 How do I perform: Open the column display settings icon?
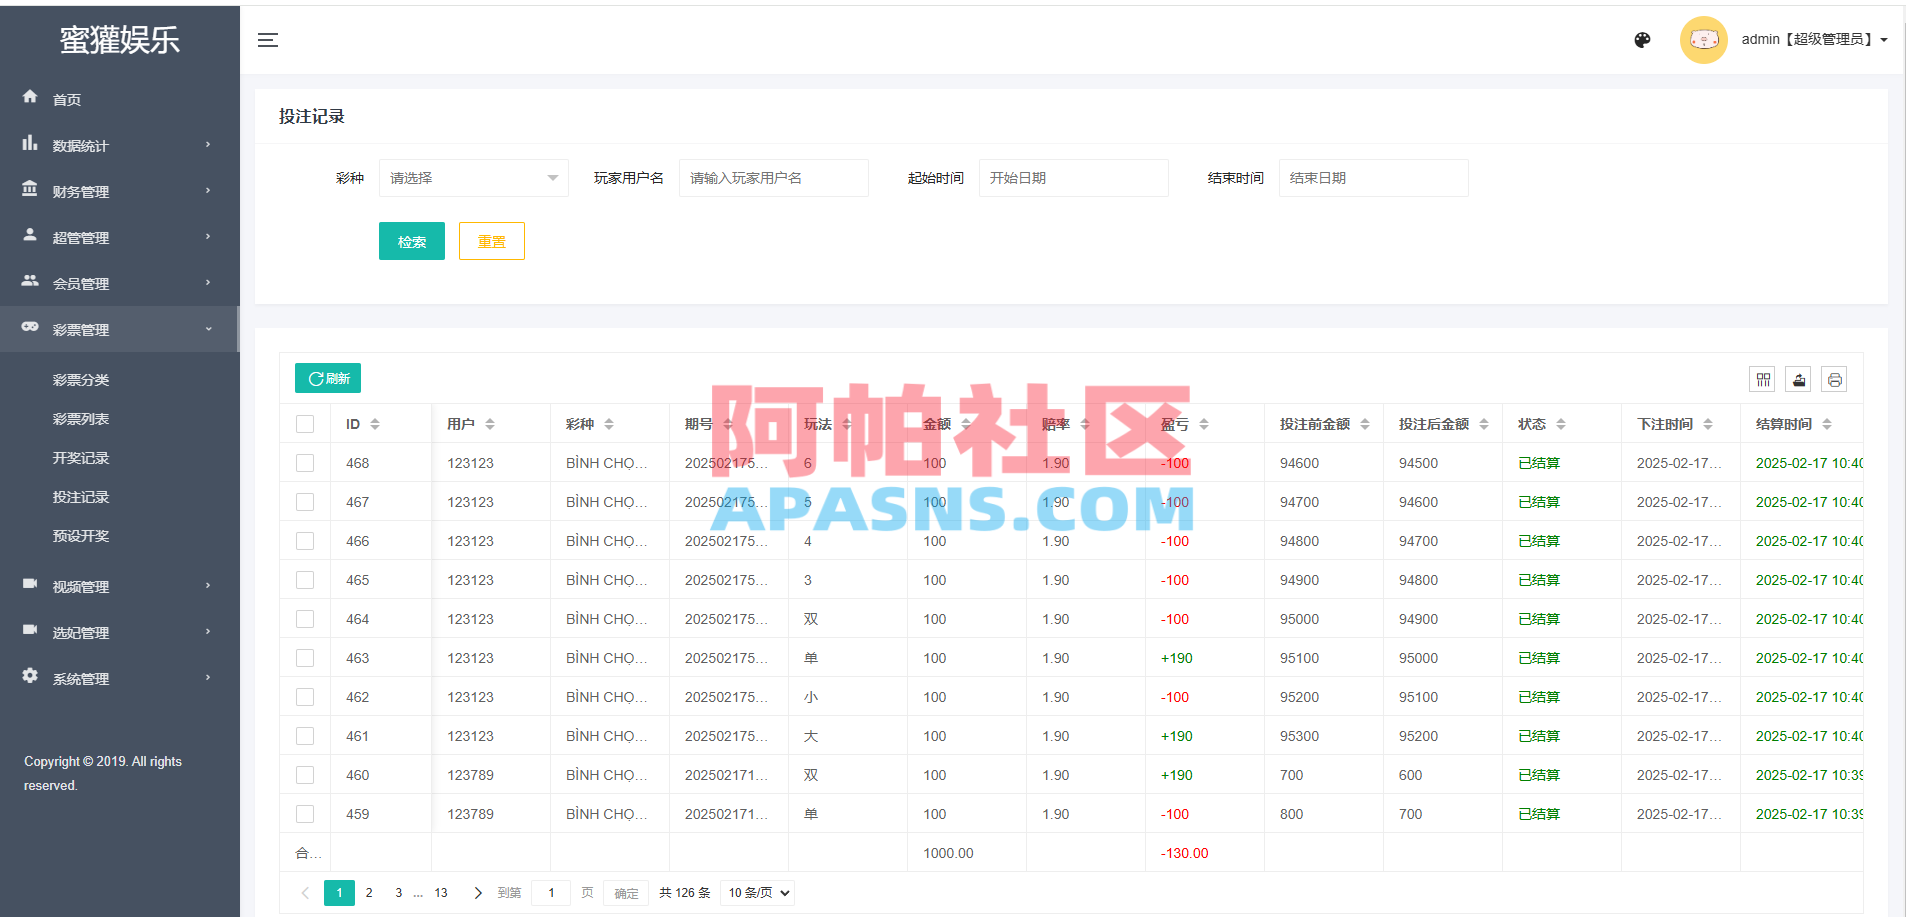[1762, 379]
